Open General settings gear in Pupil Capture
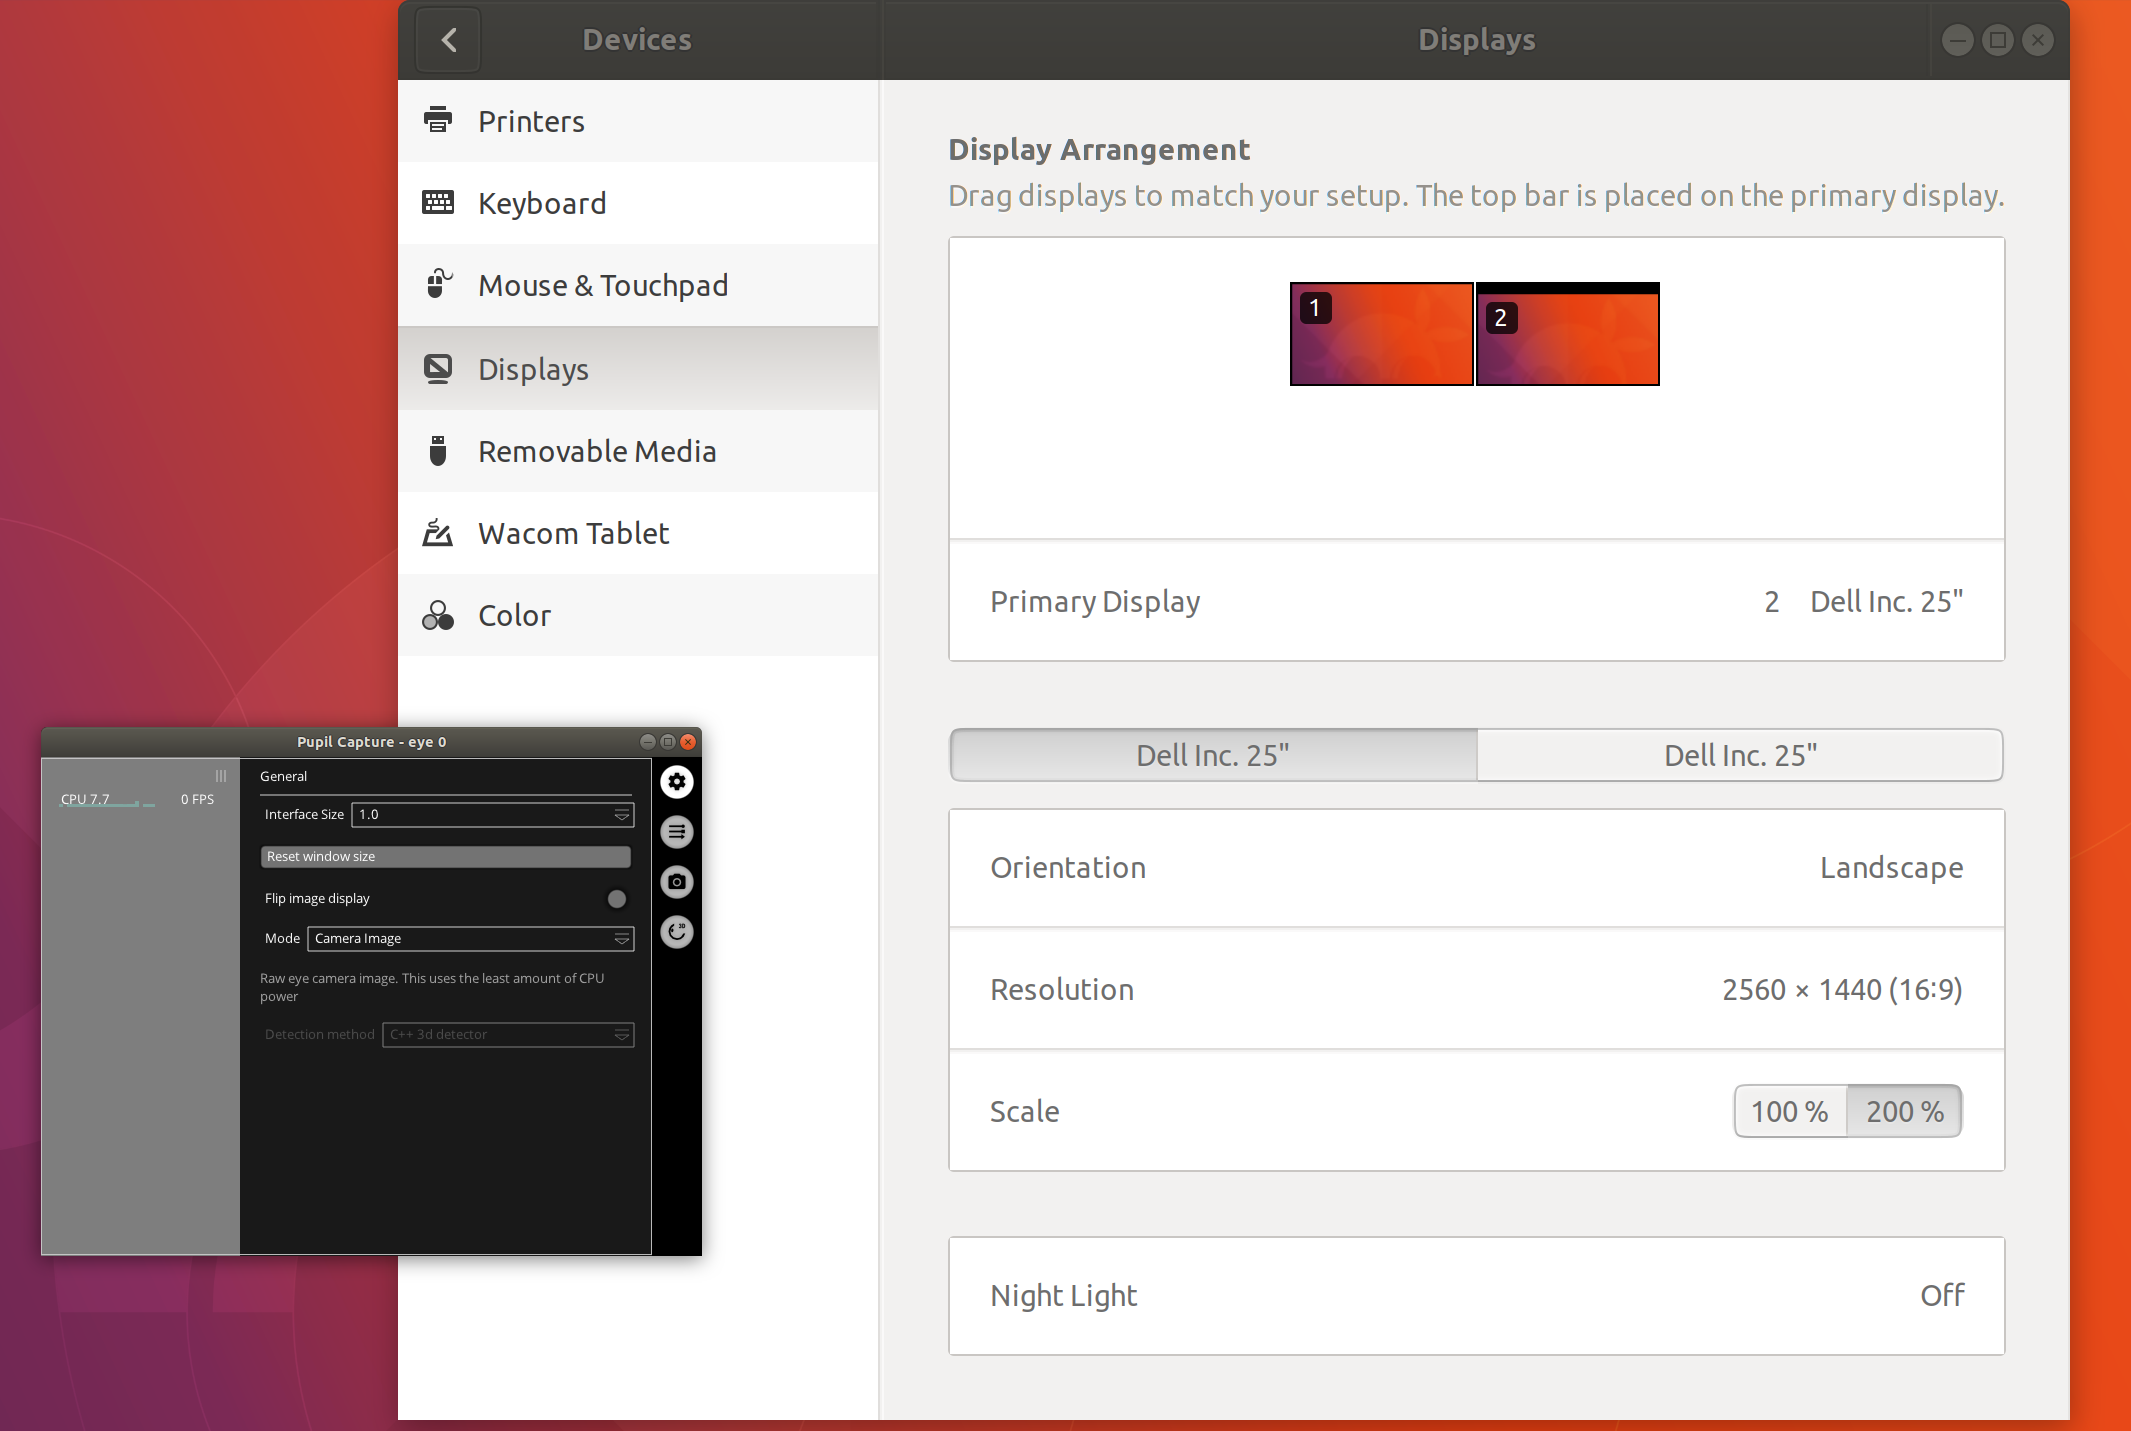The image size is (2131, 1431). click(677, 782)
